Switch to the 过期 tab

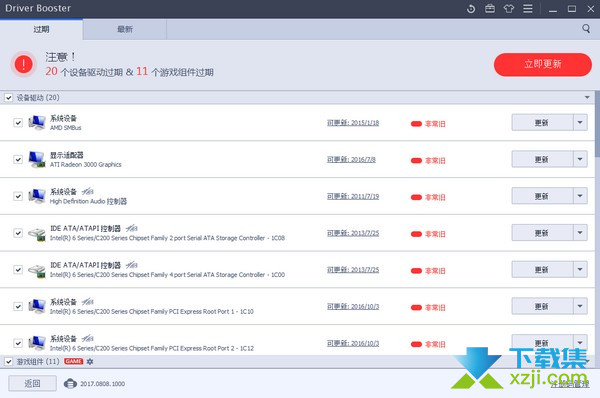[41, 29]
